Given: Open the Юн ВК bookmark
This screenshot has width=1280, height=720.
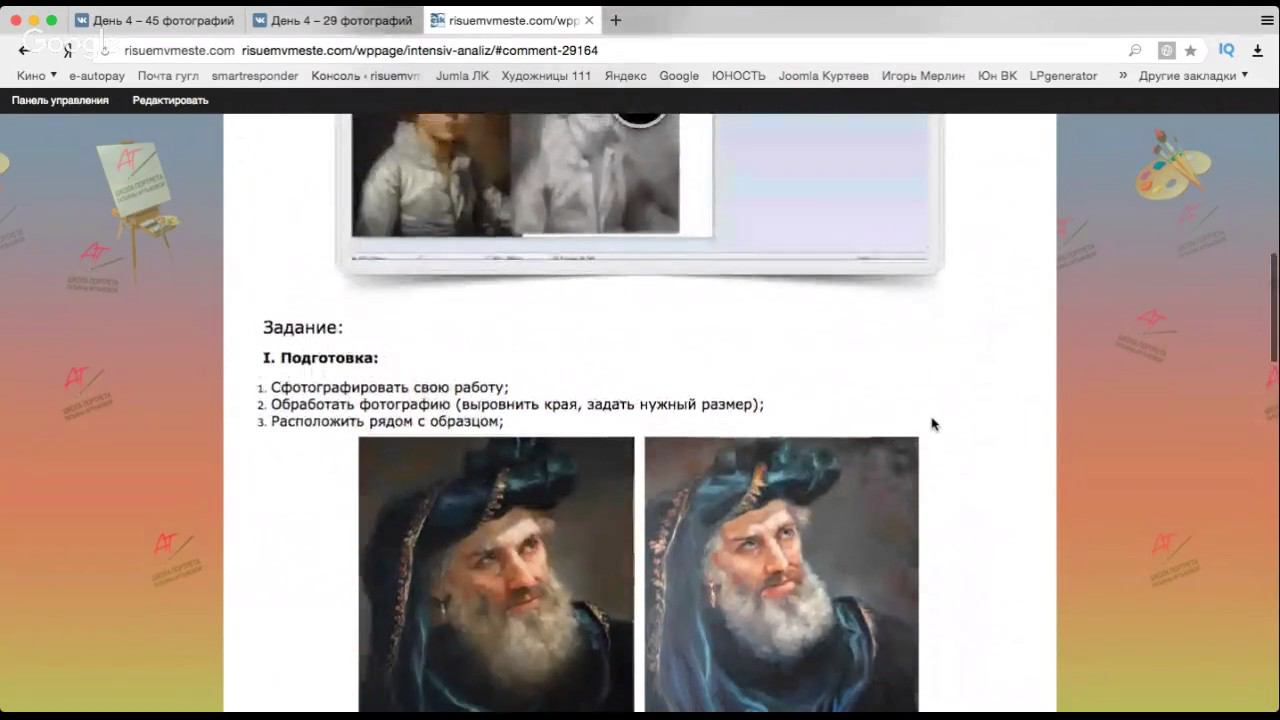Looking at the screenshot, I should coord(997,76).
